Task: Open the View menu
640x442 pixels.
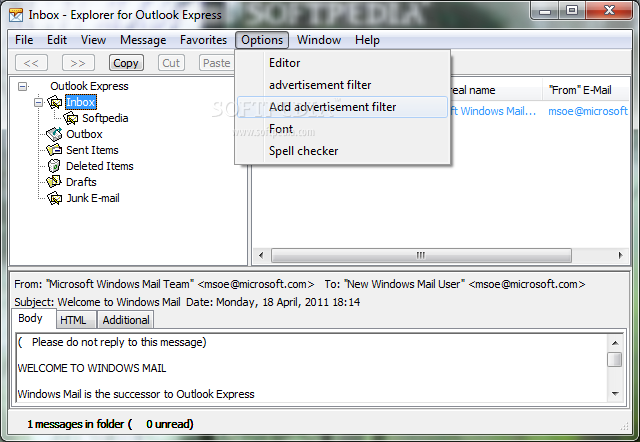Action: click(x=93, y=40)
